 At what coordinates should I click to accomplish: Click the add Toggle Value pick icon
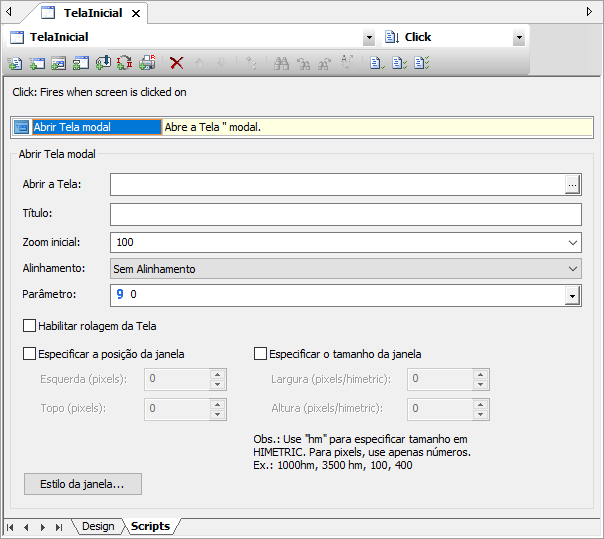[125, 63]
